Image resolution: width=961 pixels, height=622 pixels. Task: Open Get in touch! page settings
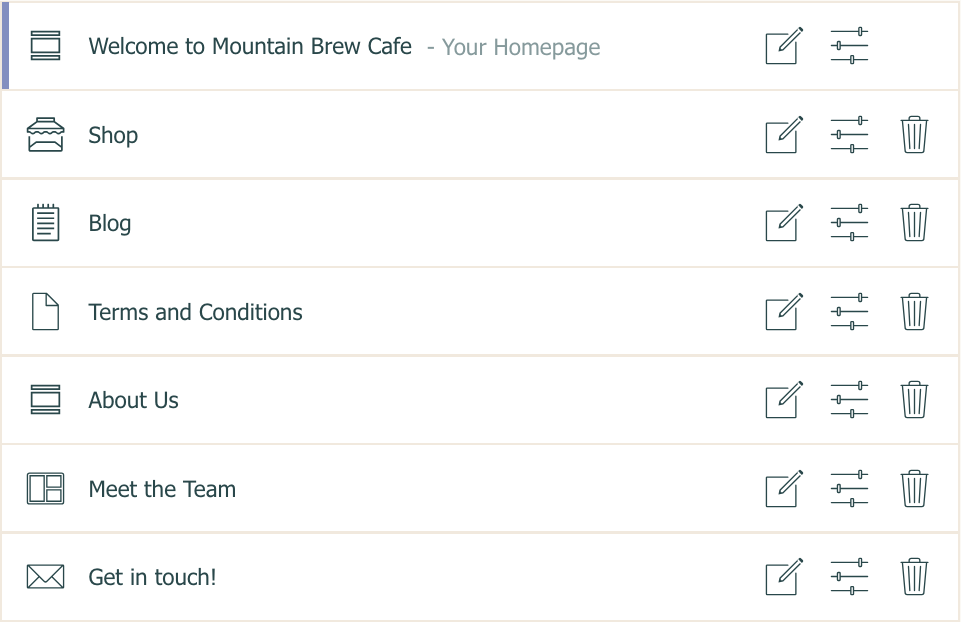pos(849,577)
